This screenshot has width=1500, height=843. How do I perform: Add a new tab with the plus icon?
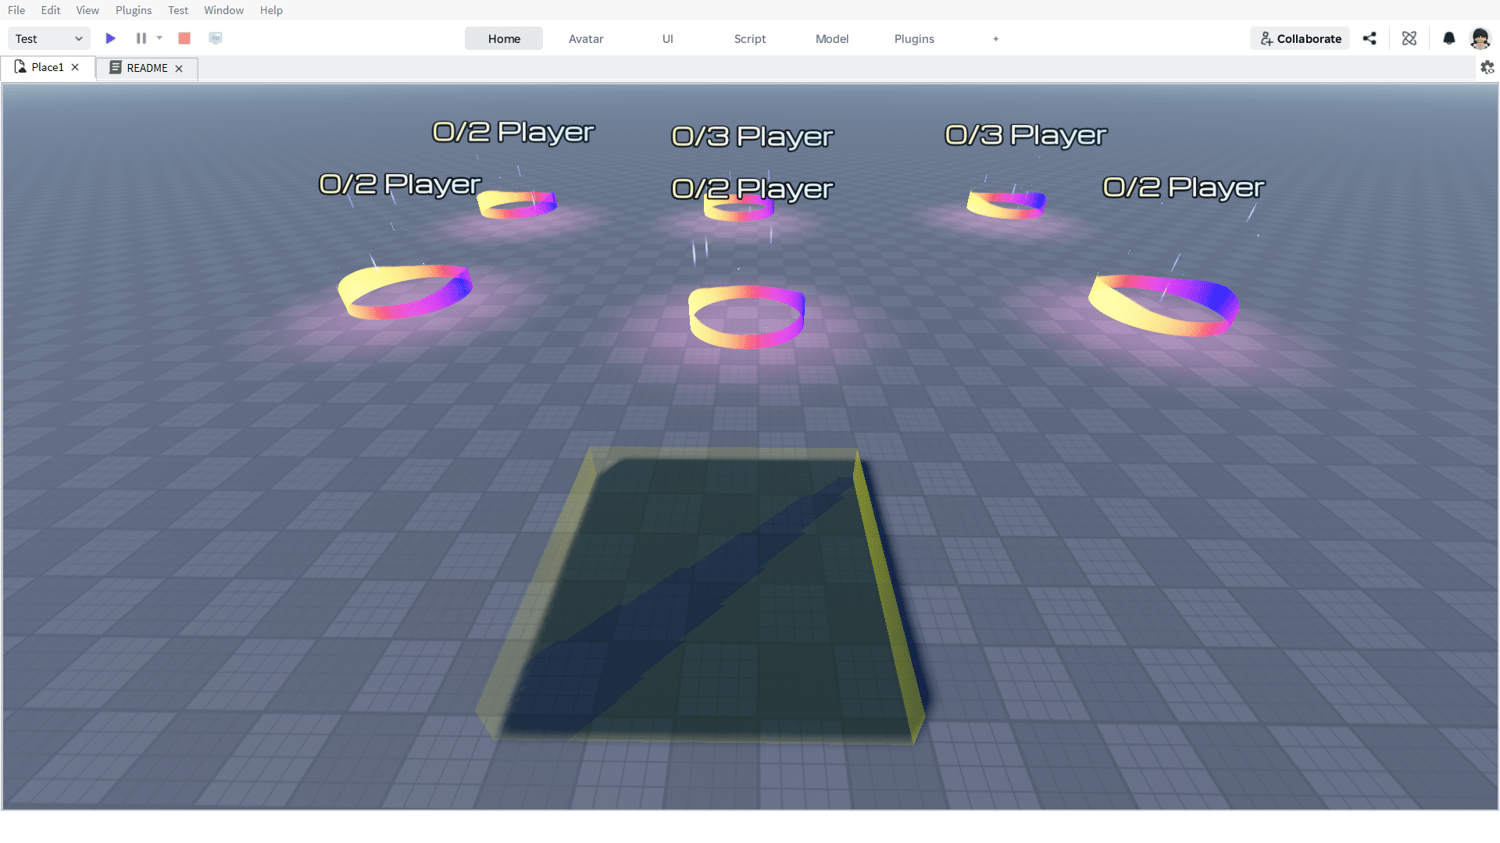pyautogui.click(x=996, y=39)
